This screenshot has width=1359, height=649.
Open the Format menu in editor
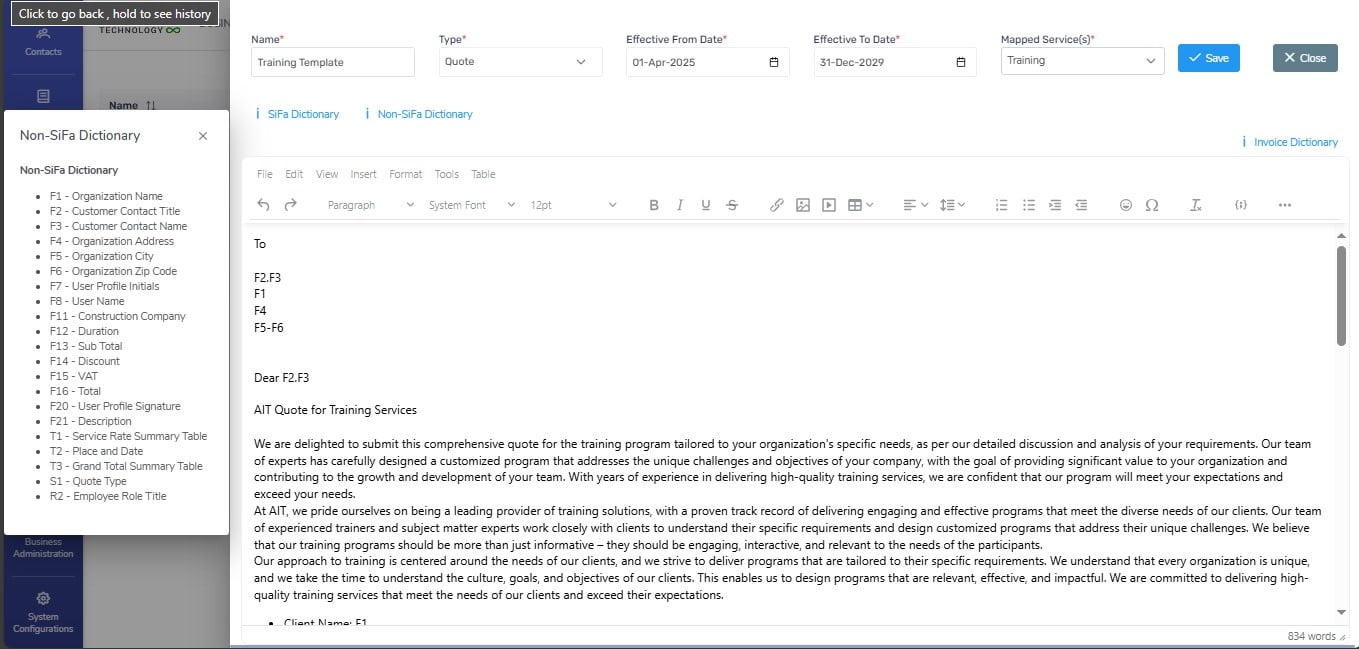406,174
